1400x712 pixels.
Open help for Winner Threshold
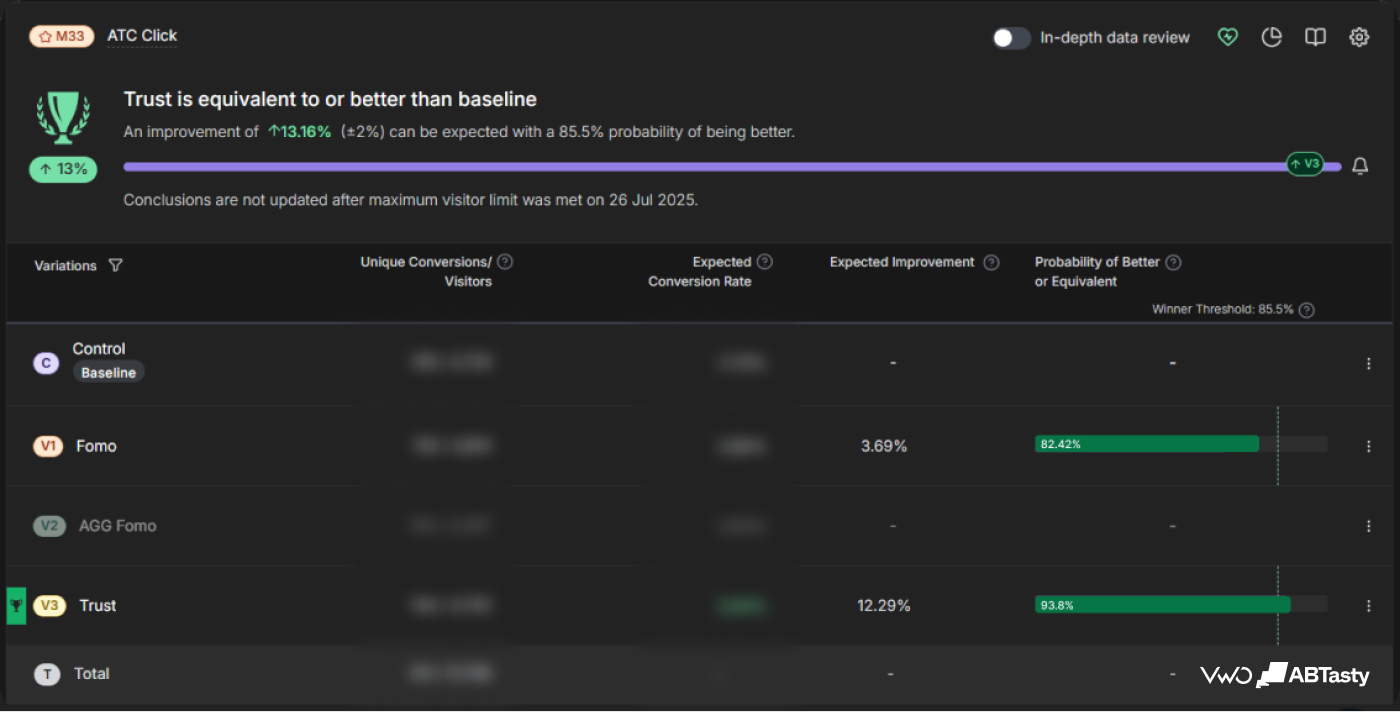1306,310
